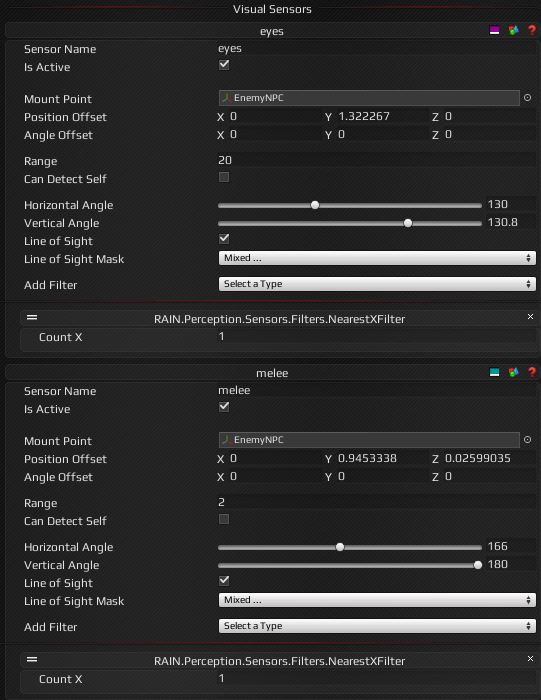
Task: Click melee Vertical Angle value 180
Action: (511, 564)
